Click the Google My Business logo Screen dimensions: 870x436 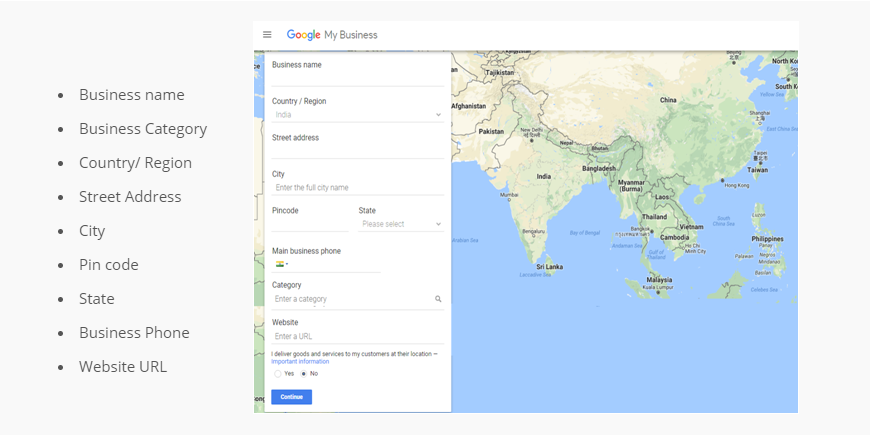pyautogui.click(x=332, y=35)
